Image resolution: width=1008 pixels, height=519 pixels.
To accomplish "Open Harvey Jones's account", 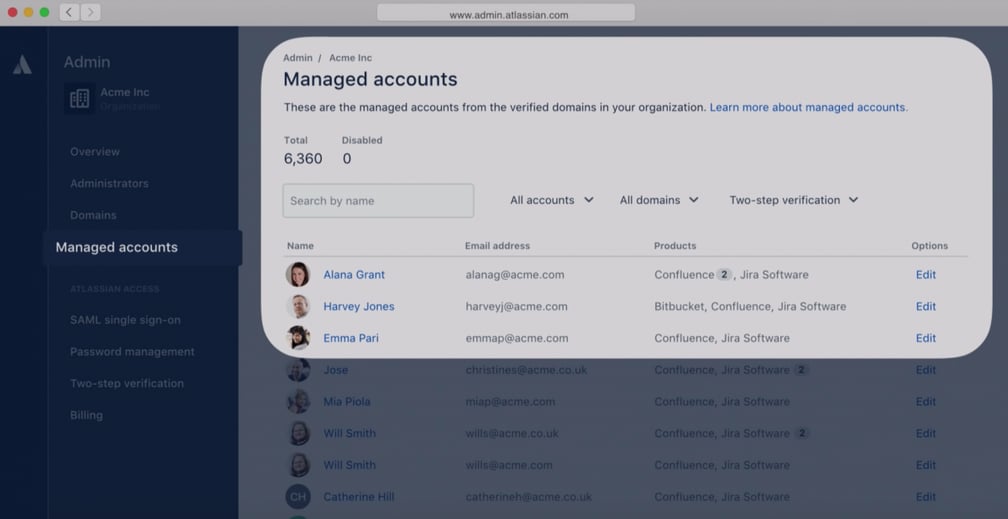I will (x=359, y=306).
